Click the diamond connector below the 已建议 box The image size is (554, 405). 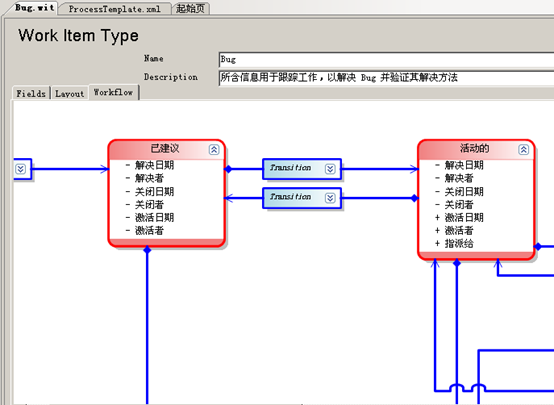(x=147, y=250)
